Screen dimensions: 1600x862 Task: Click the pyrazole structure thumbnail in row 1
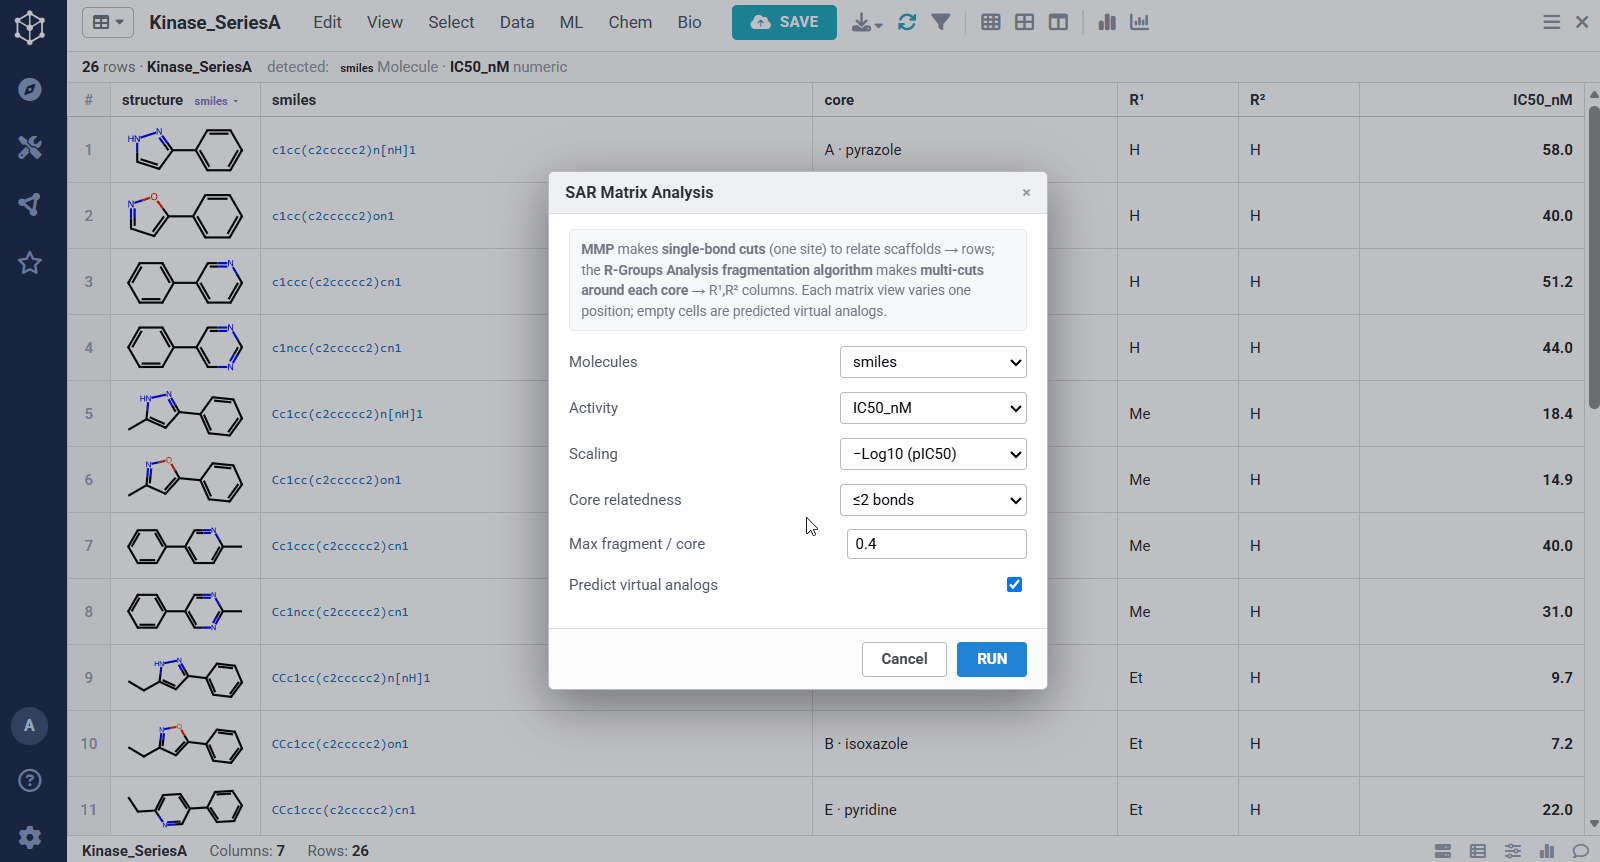click(x=185, y=150)
